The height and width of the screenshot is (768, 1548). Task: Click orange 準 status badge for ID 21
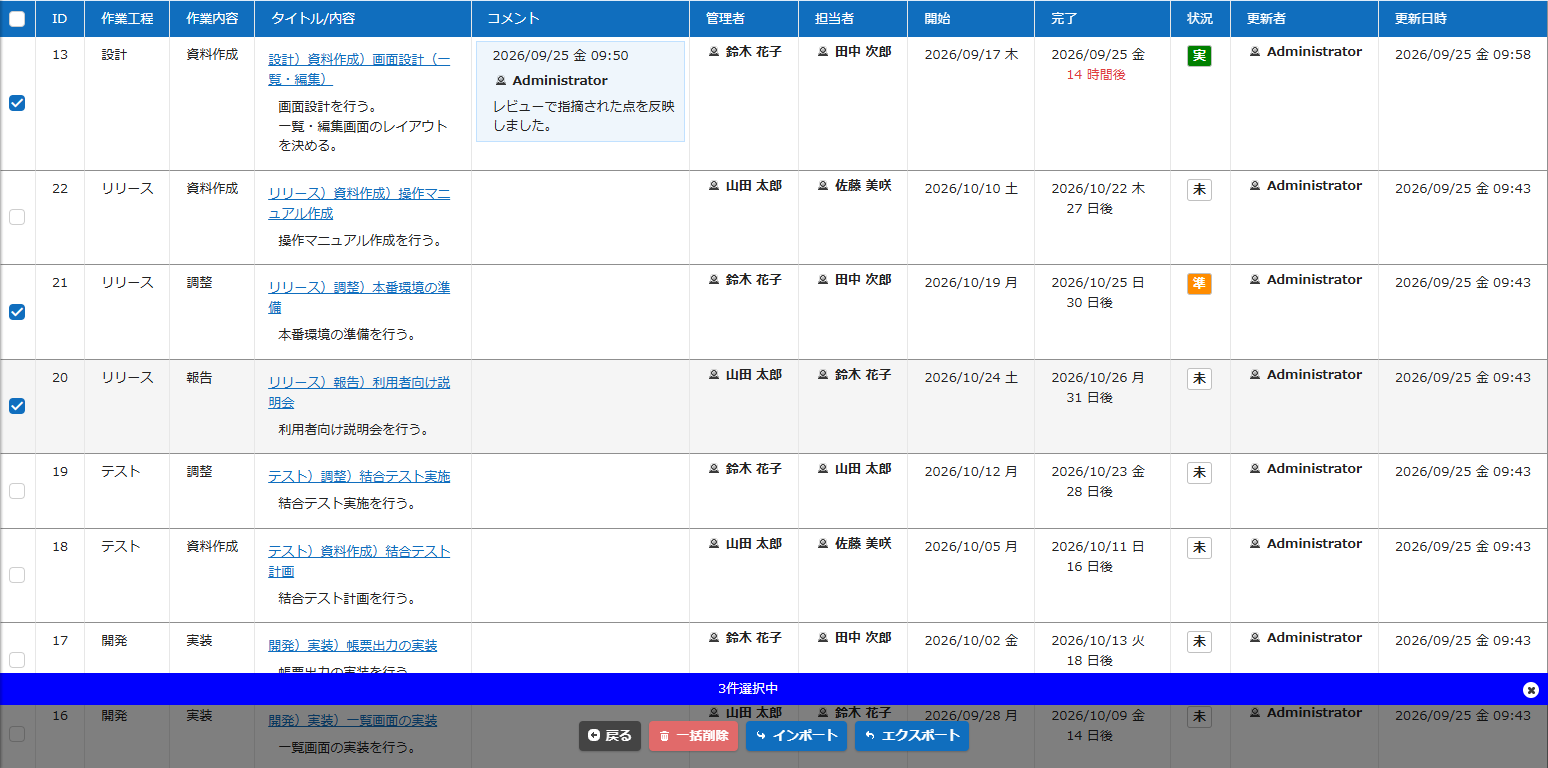coord(1199,284)
